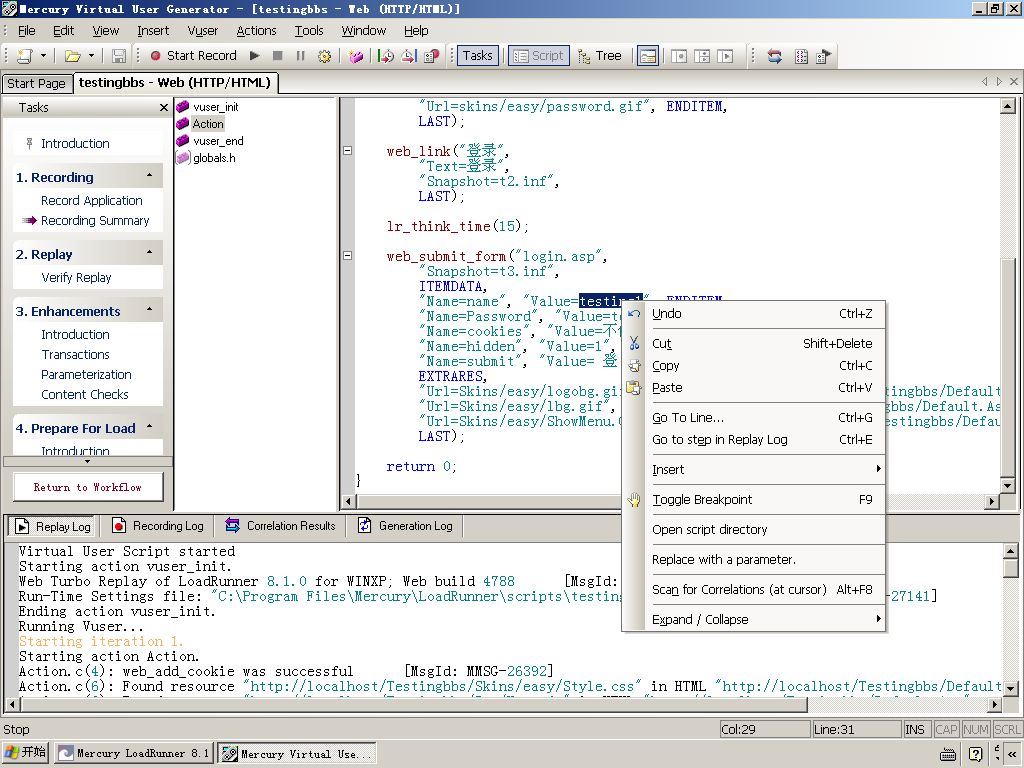Collapse the web_submit_form code block
The height and width of the screenshot is (768, 1024).
click(x=347, y=256)
